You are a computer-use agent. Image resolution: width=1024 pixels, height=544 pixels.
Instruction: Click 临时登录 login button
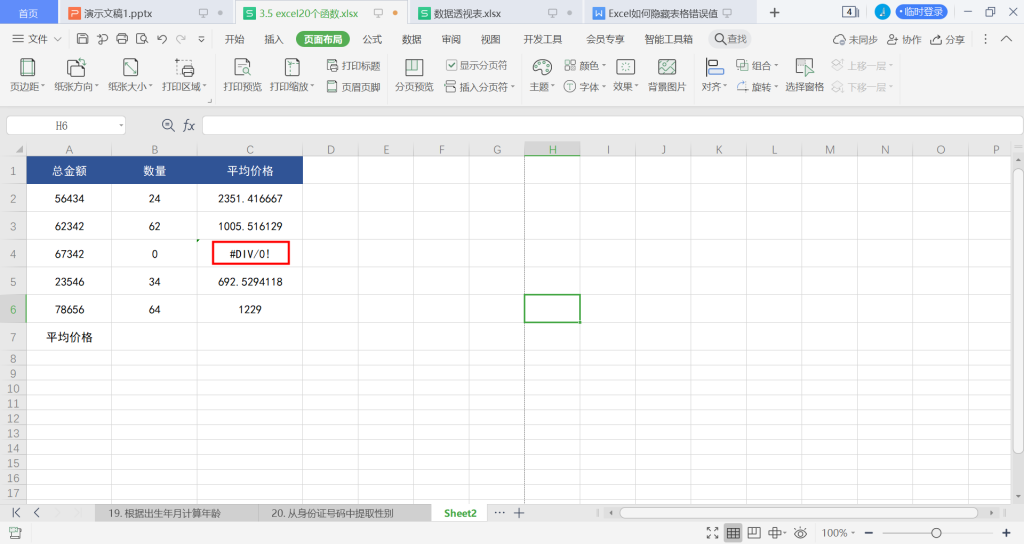[921, 12]
